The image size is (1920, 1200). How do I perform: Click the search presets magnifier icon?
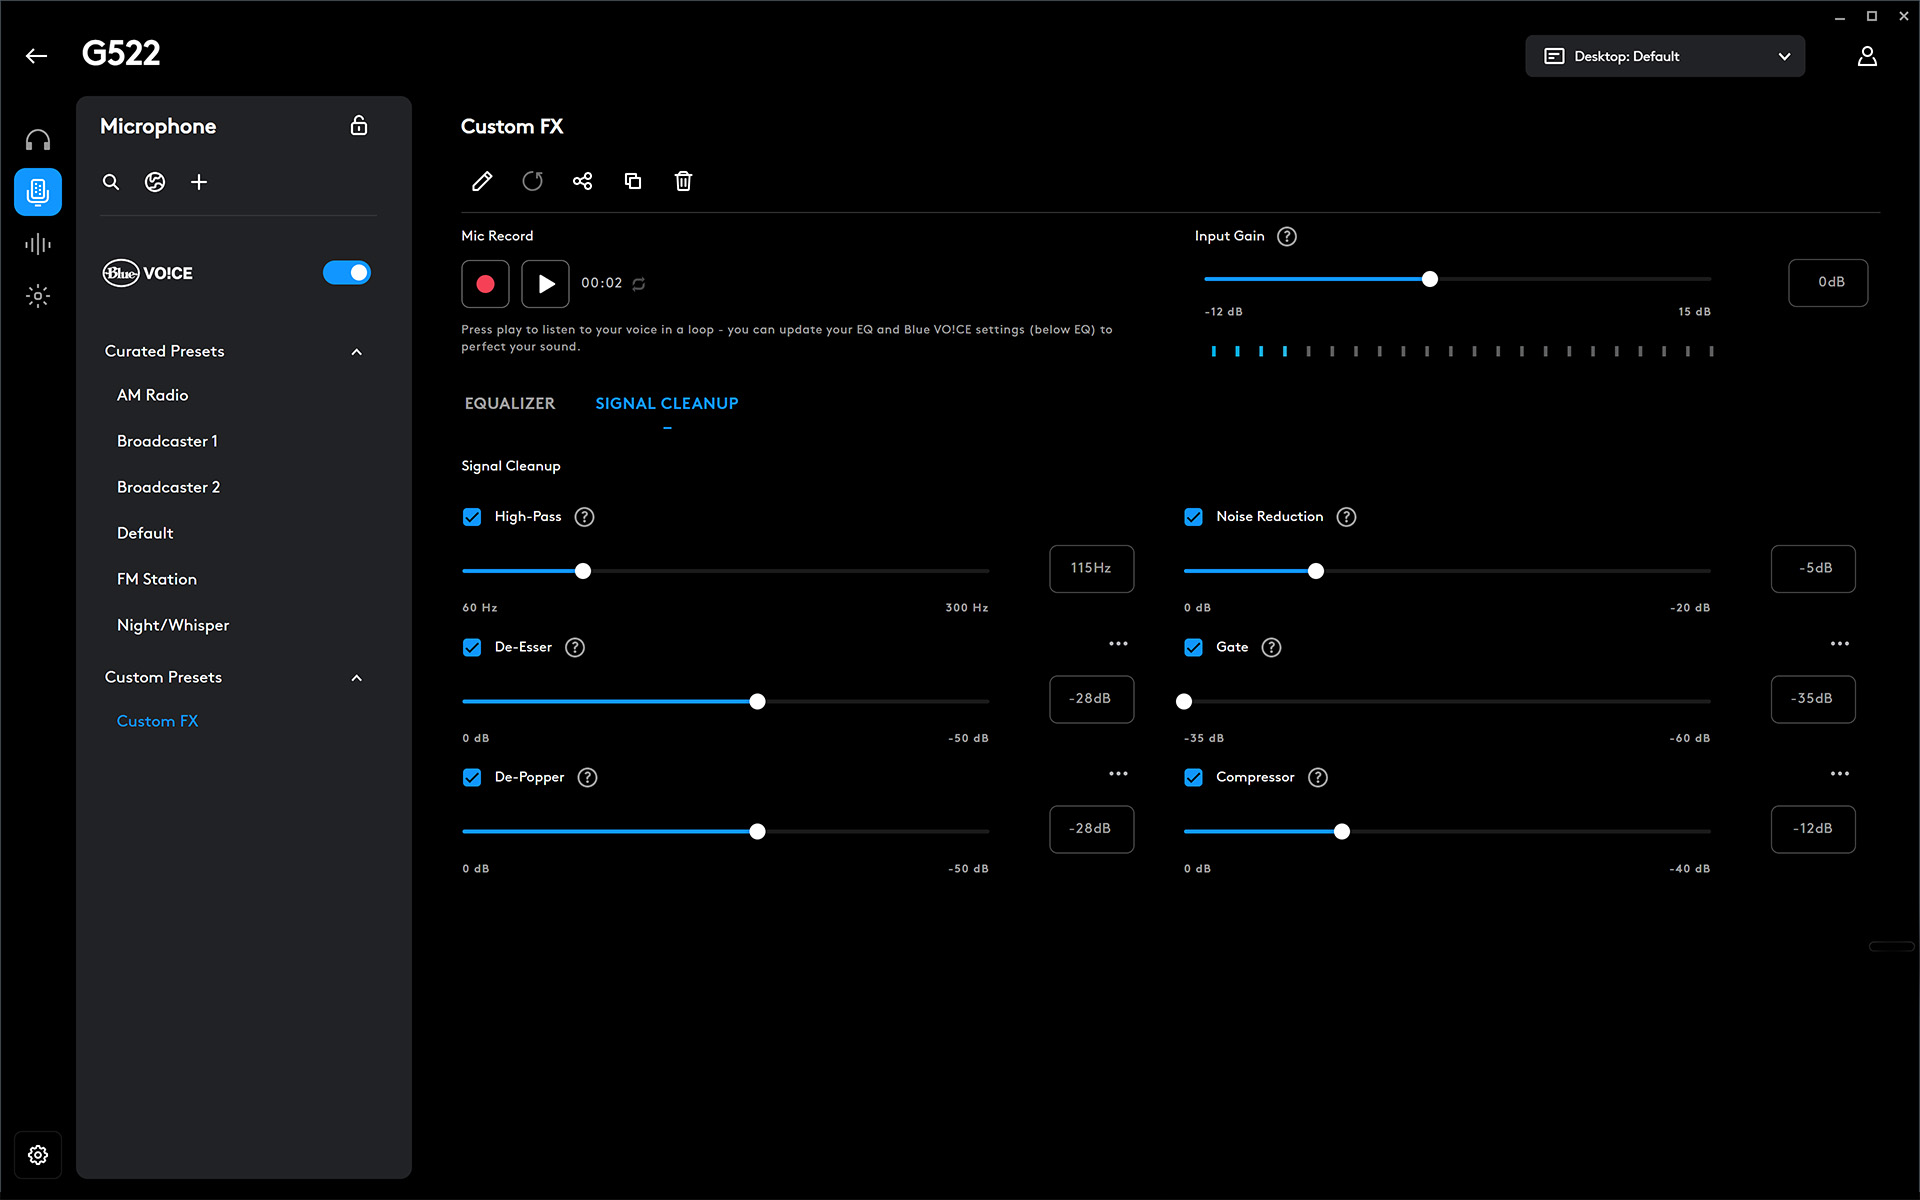(x=111, y=182)
